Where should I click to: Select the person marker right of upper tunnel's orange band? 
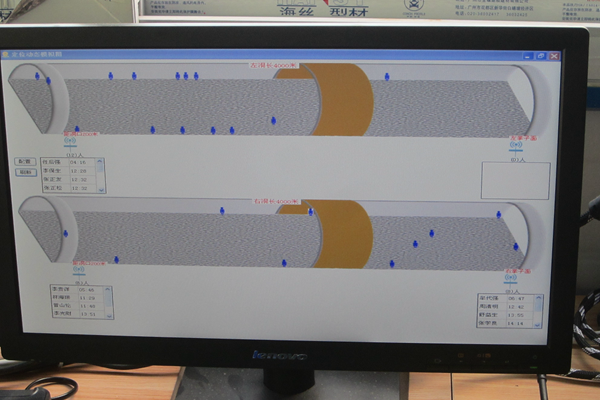click(387, 76)
